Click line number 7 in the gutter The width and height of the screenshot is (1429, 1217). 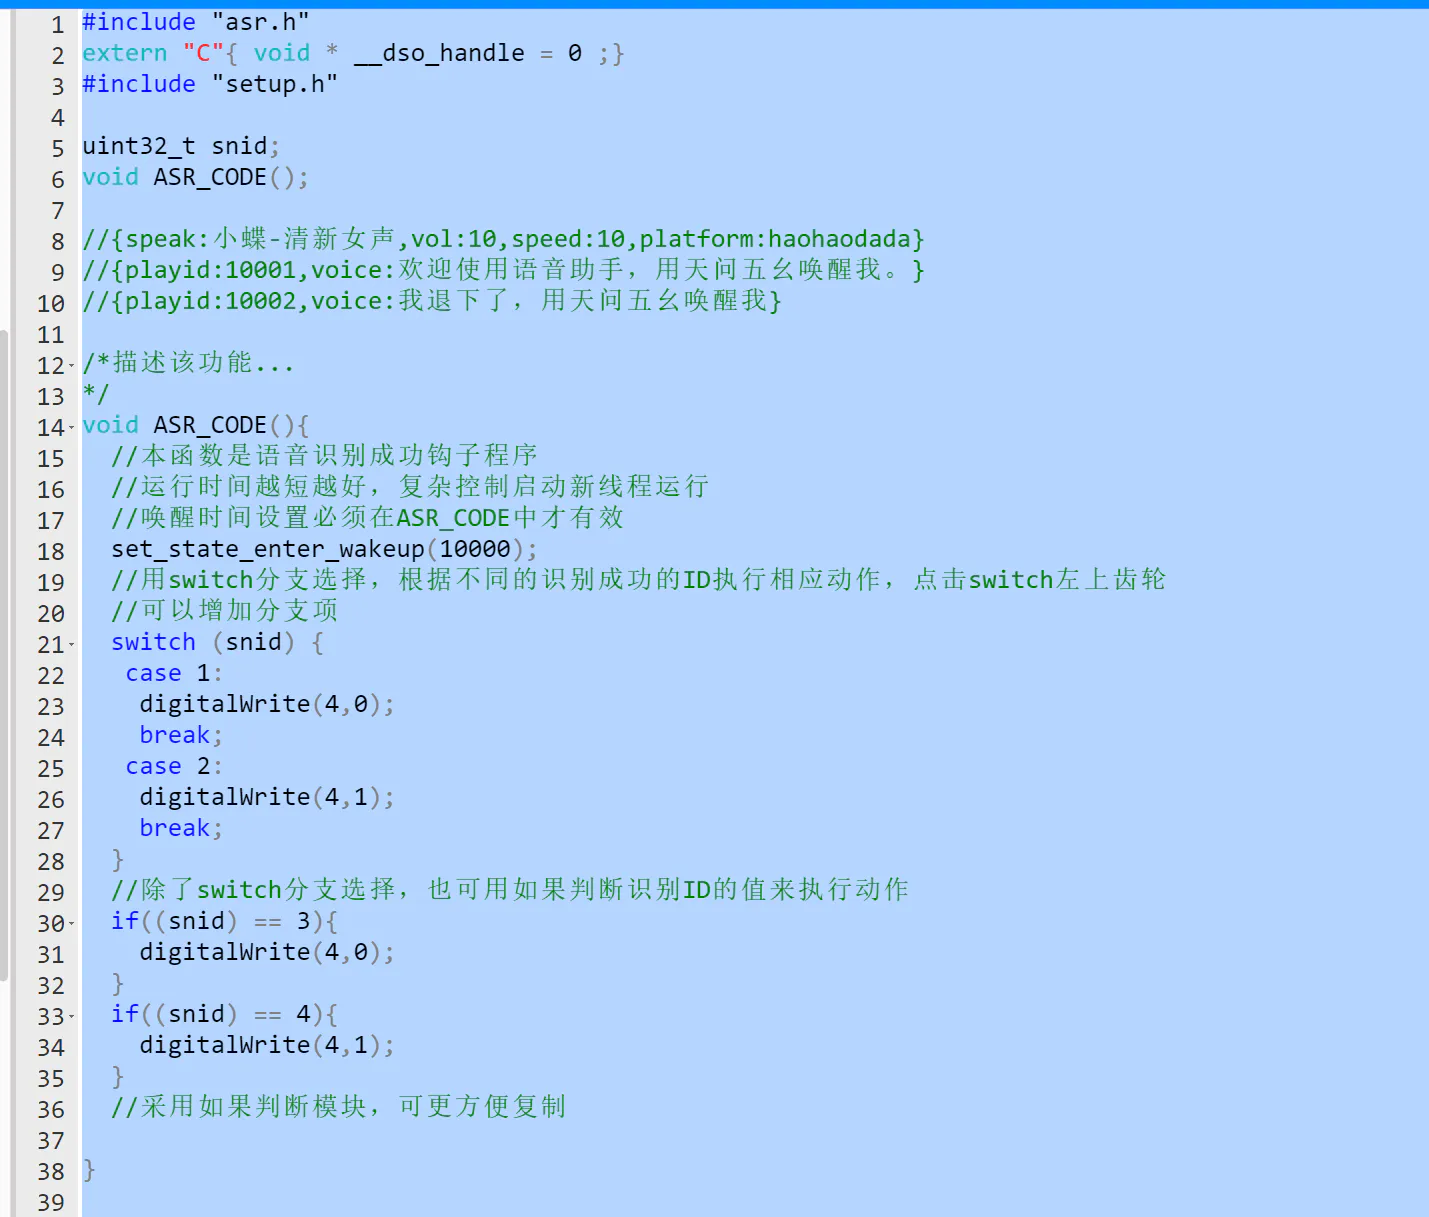tap(58, 210)
